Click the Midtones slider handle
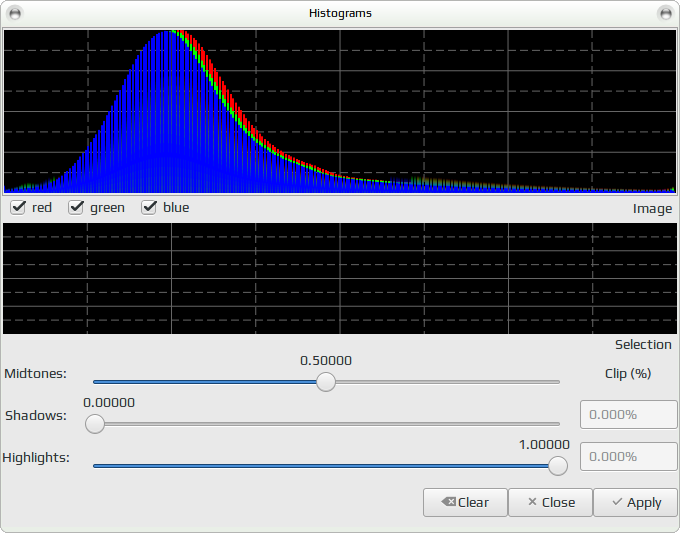Image resolution: width=680 pixels, height=533 pixels. tap(326, 382)
